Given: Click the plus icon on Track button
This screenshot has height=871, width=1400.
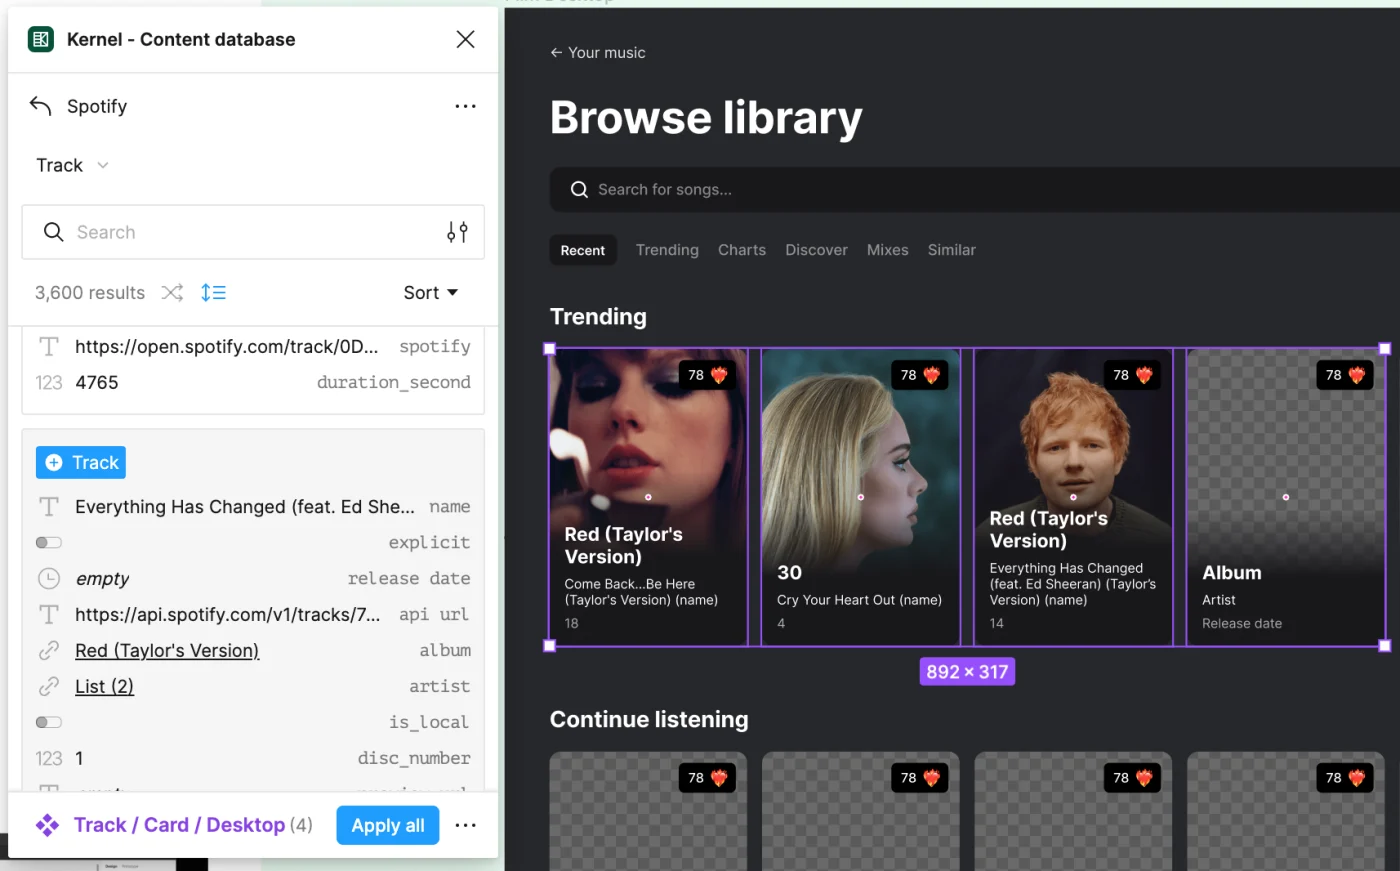Looking at the screenshot, I should click(x=54, y=462).
